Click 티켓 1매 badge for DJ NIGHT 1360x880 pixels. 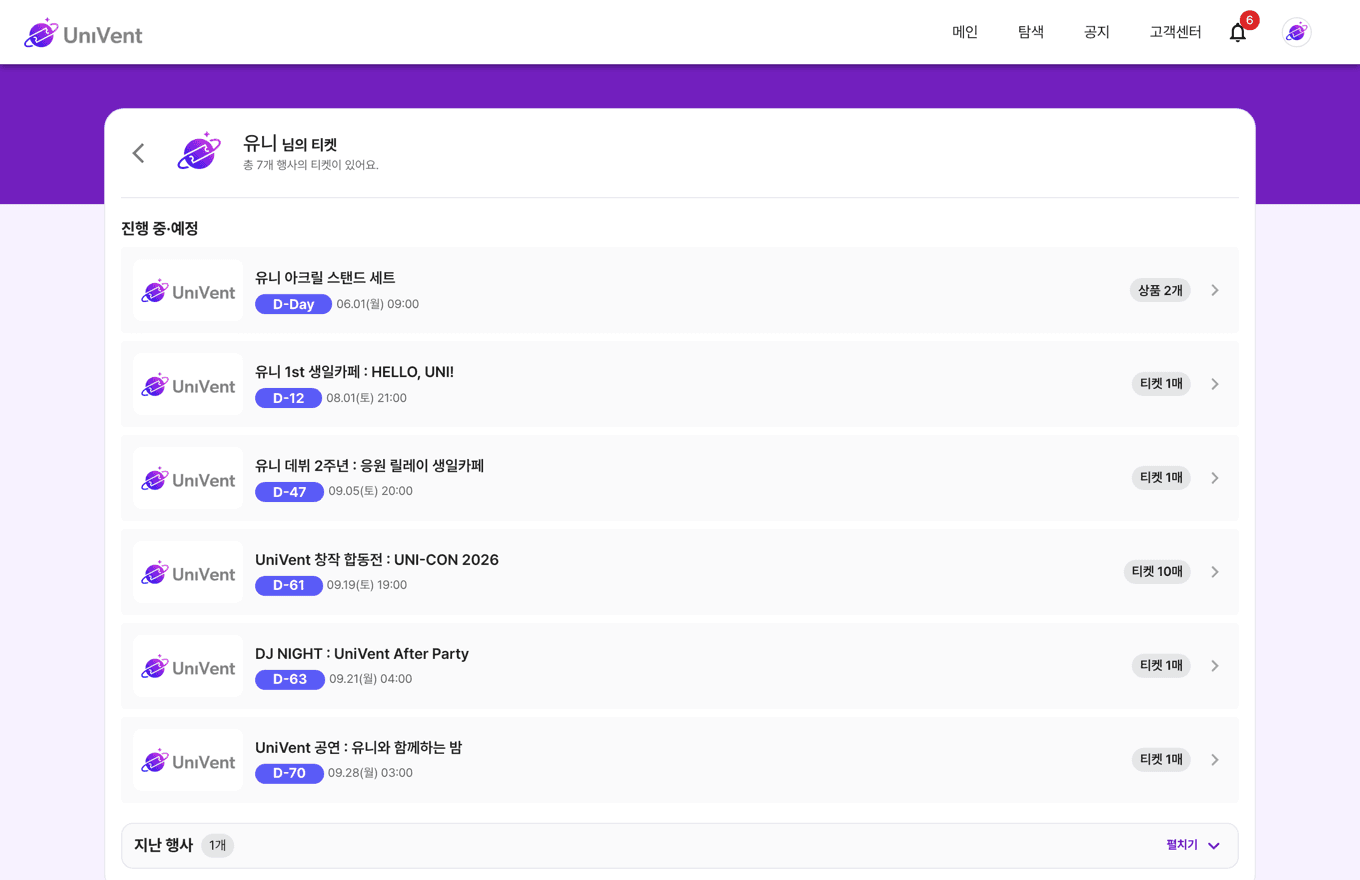[x=1161, y=666]
